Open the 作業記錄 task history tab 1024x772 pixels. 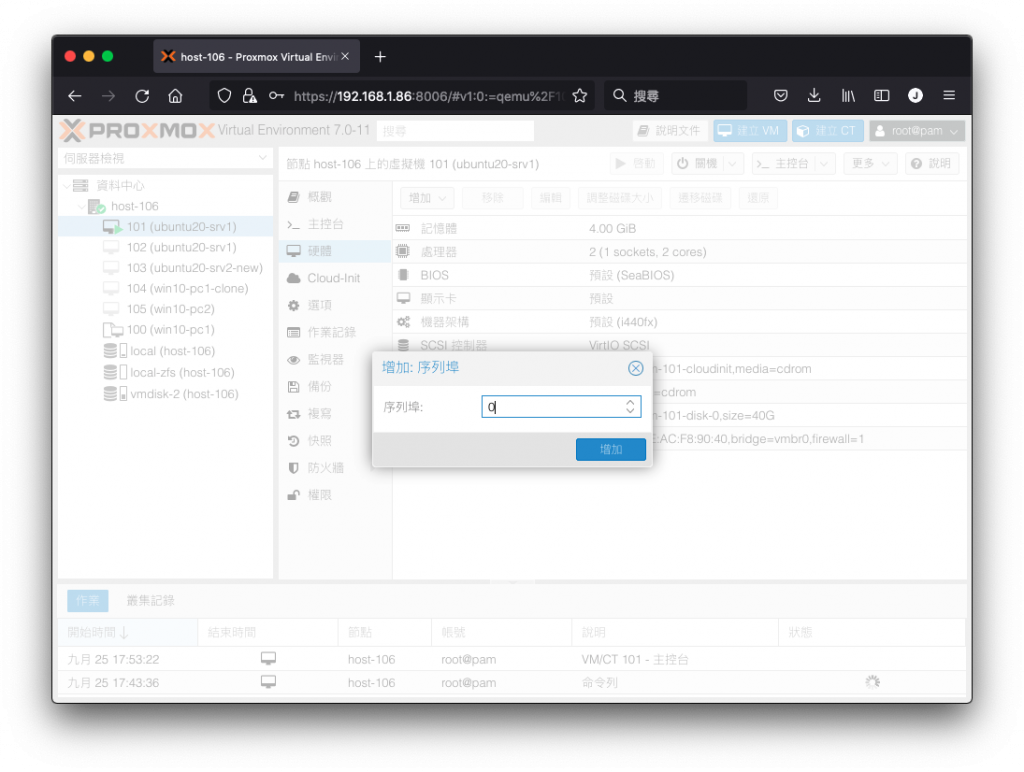tap(332, 332)
